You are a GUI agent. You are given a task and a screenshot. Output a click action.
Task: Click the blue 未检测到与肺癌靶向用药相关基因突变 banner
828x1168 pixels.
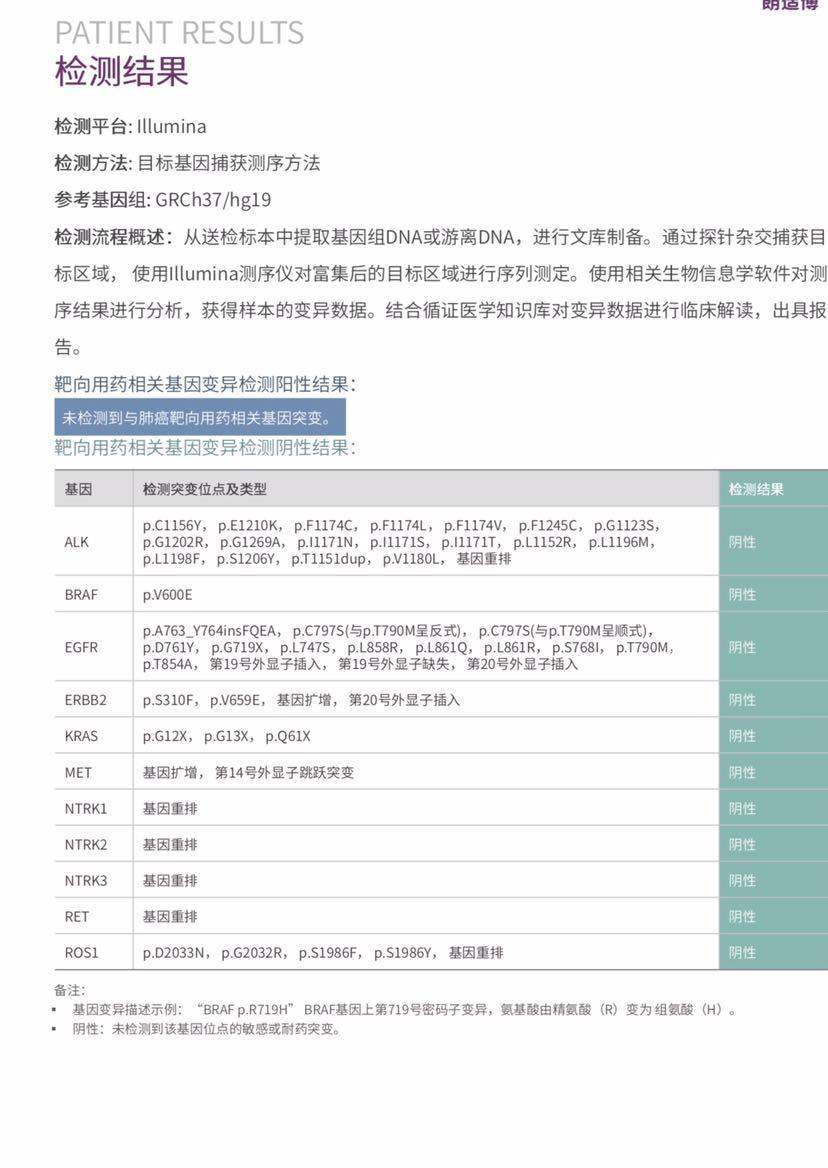199,416
